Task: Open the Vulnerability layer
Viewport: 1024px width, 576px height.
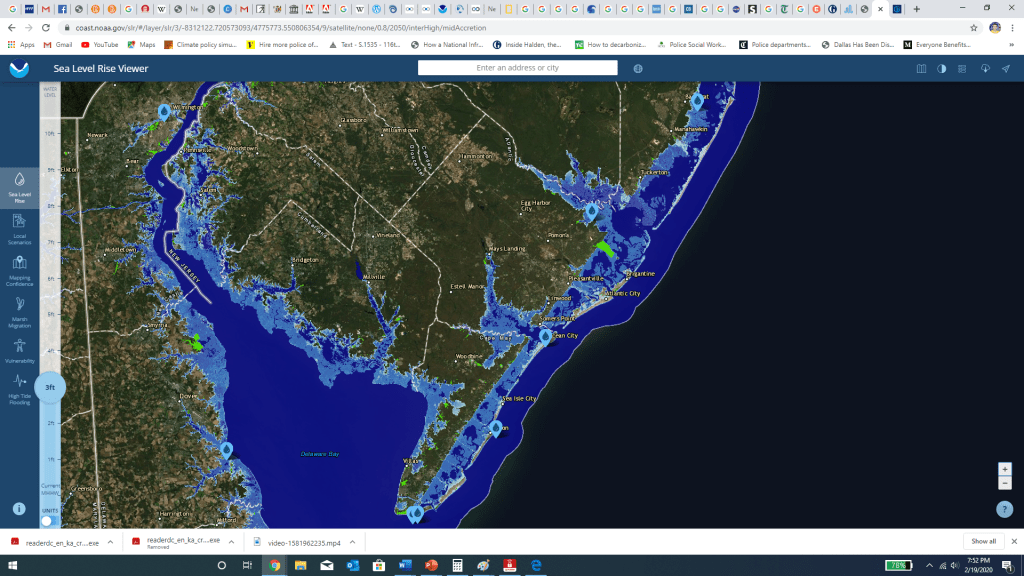Action: [19, 350]
